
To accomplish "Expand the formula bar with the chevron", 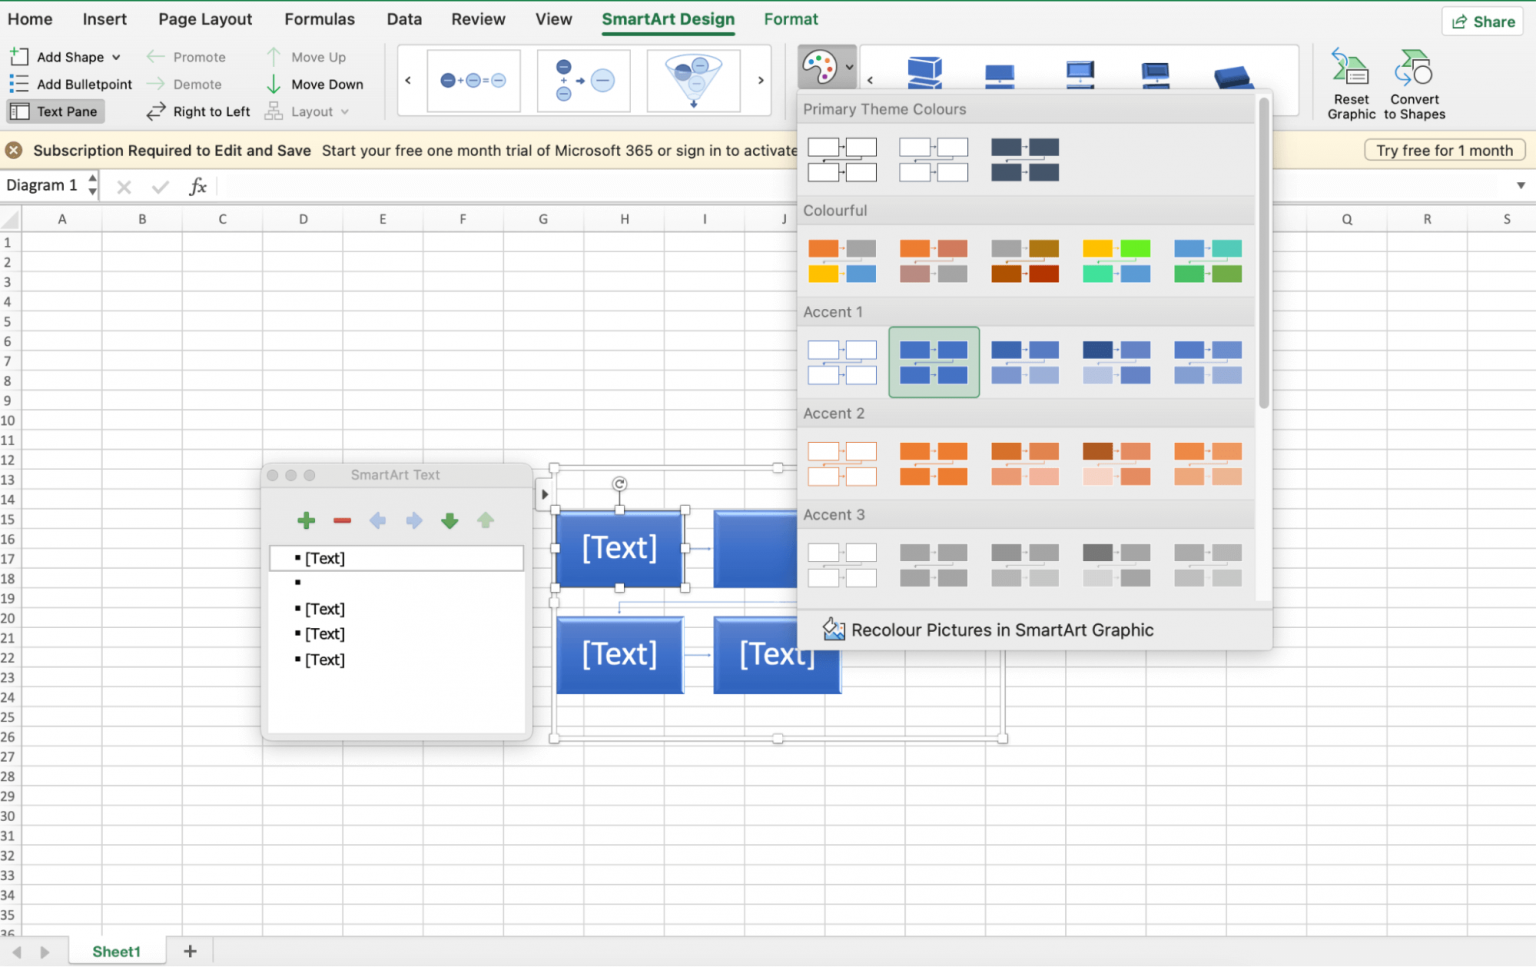I will point(1519,185).
